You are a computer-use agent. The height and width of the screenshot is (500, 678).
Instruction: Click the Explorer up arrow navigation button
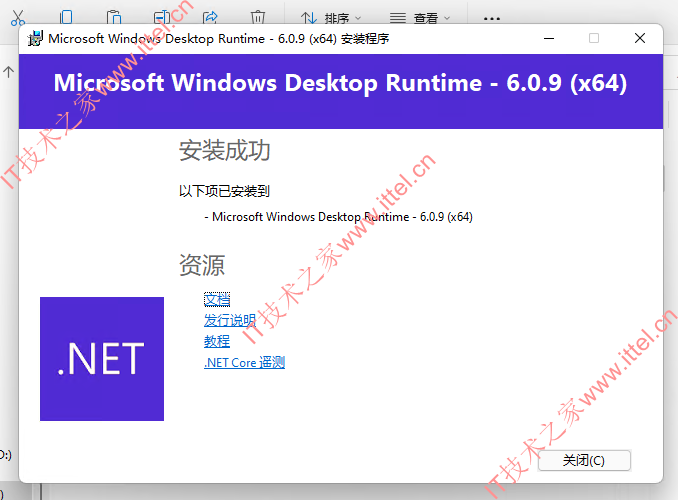click(9, 72)
